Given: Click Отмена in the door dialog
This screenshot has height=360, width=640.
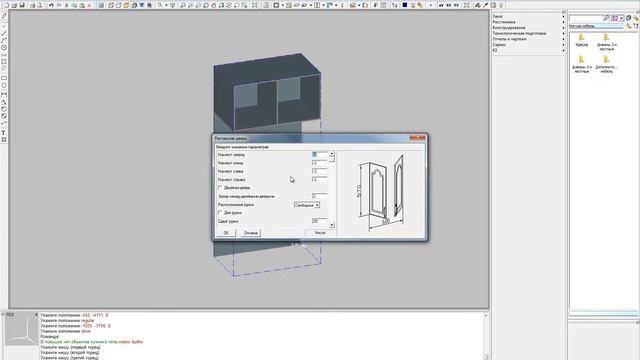Looking at the screenshot, I should 251,233.
